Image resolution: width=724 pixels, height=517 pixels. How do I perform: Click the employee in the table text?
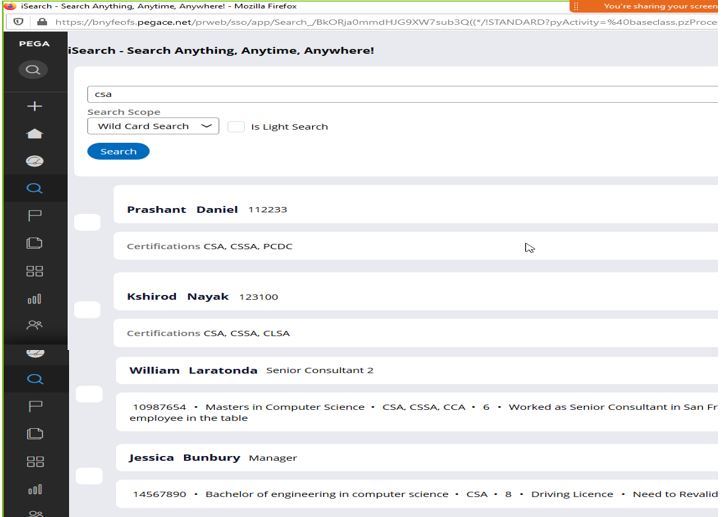click(x=188, y=418)
